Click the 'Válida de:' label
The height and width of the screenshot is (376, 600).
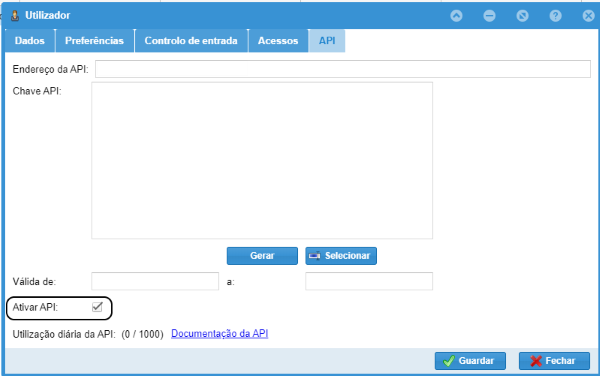click(x=34, y=282)
